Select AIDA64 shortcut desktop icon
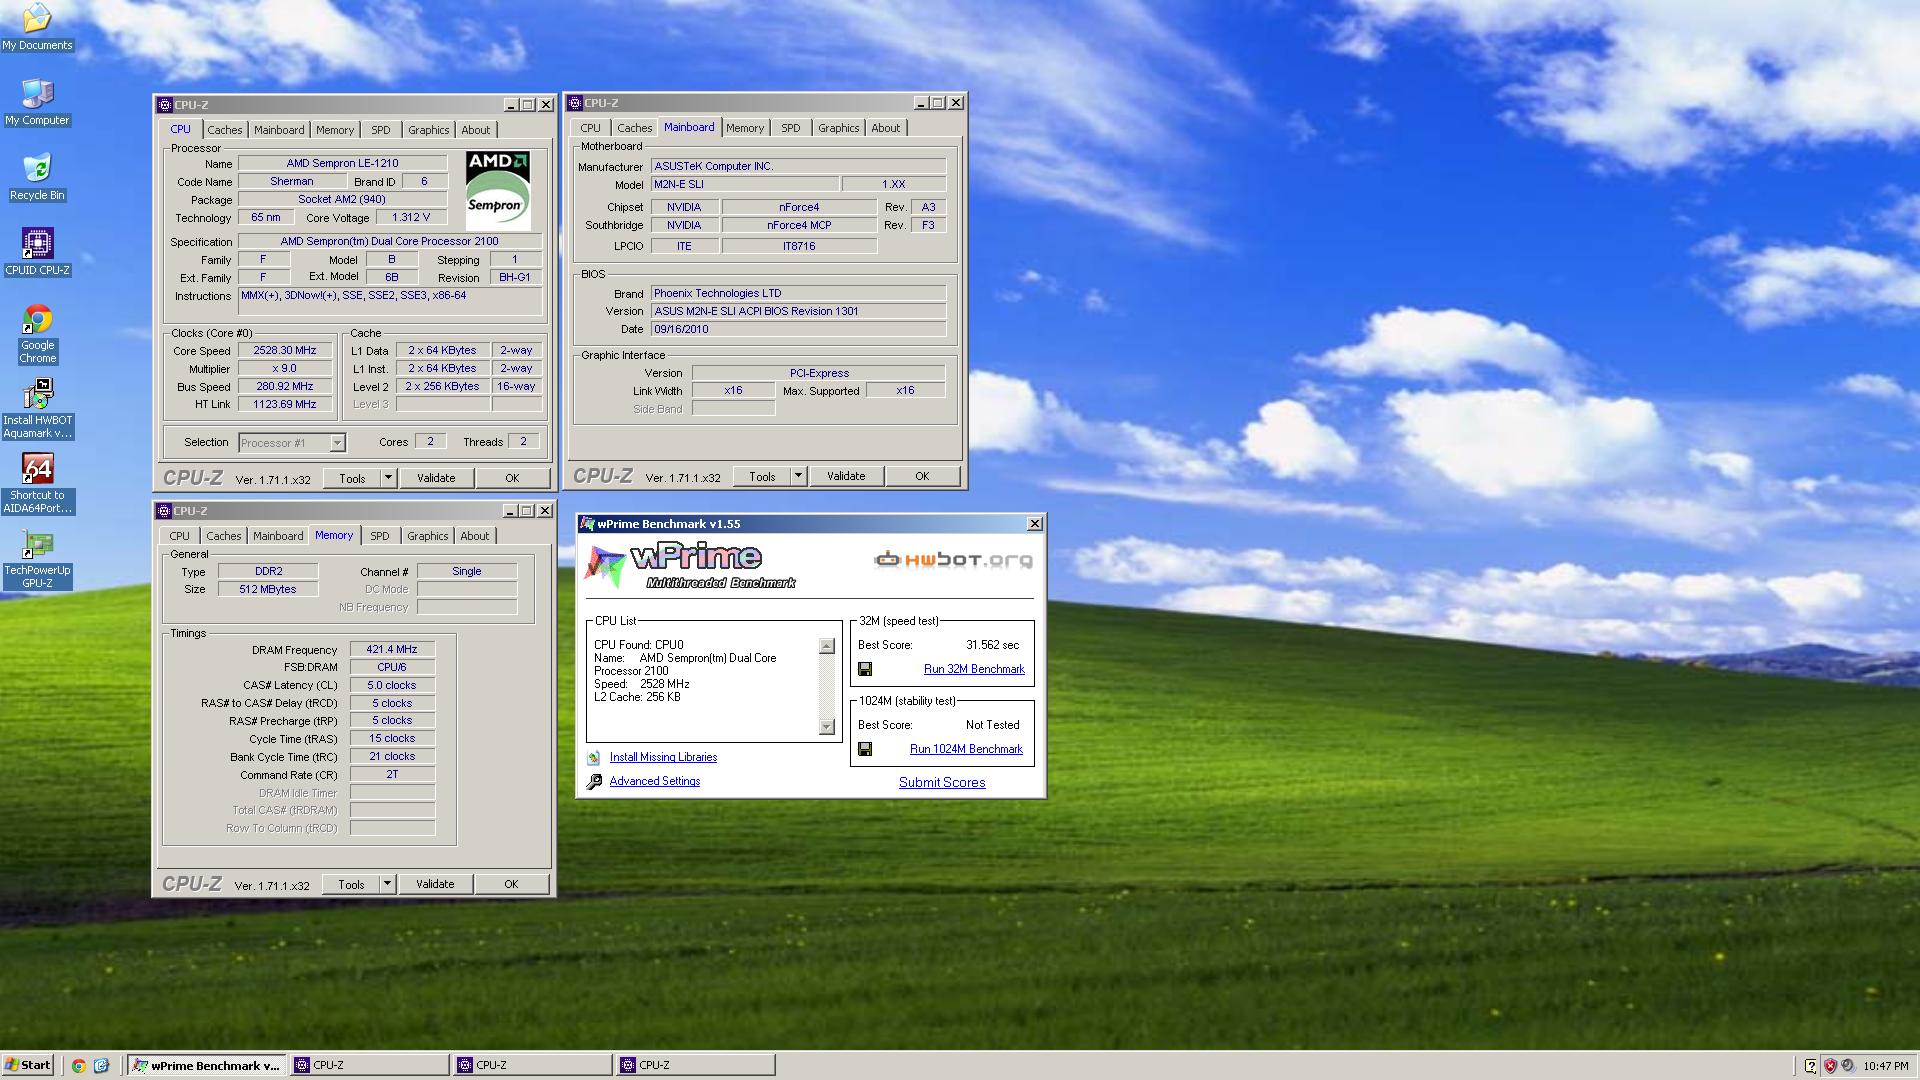Screen dimensions: 1920x1080 (x=37, y=484)
